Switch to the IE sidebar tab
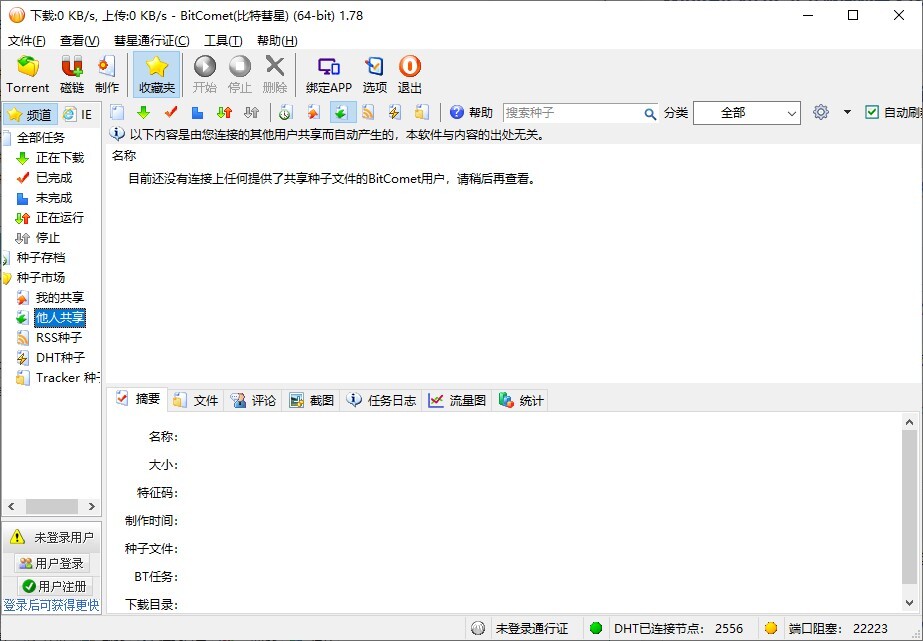This screenshot has height=641, width=923. [x=78, y=114]
